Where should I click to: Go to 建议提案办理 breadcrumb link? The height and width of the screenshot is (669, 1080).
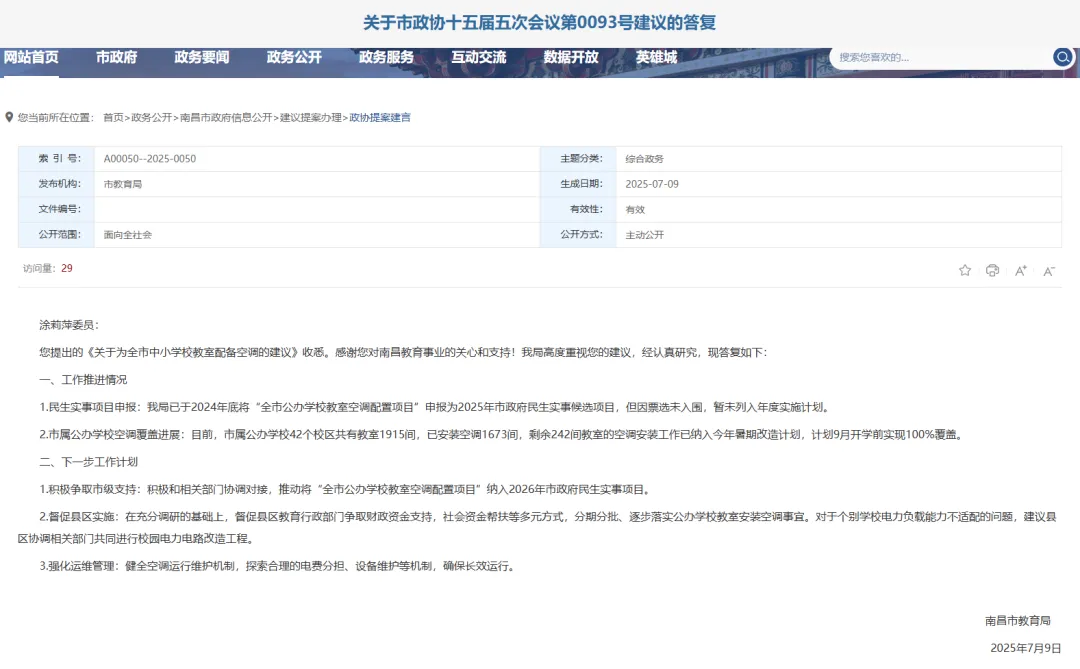(311, 118)
